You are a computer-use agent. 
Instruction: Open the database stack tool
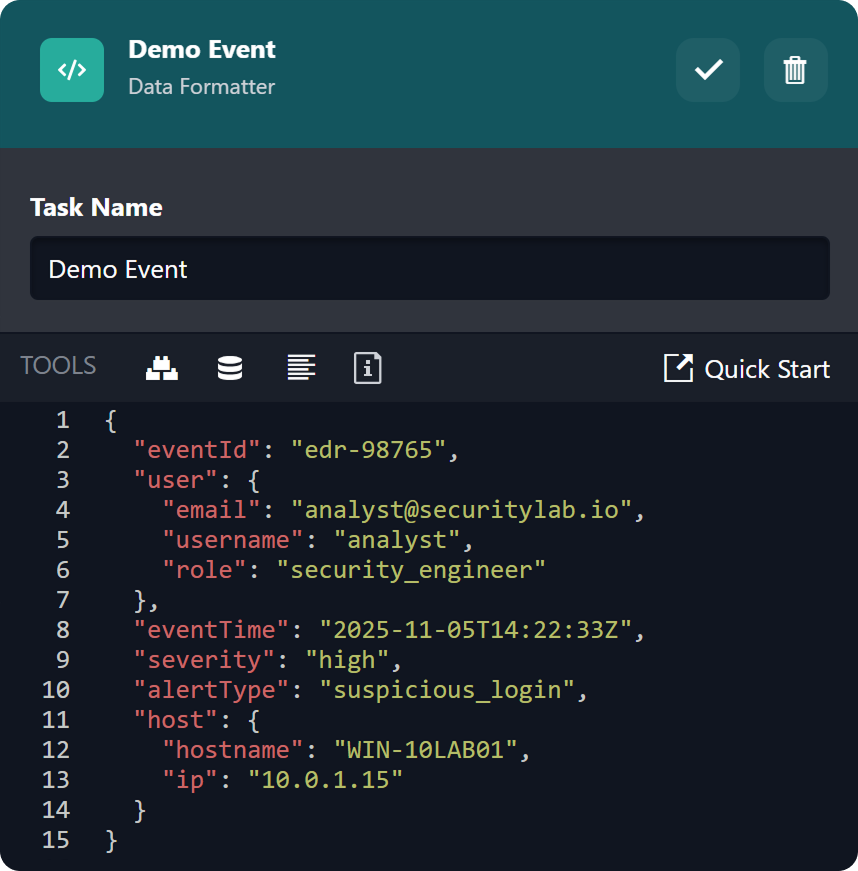[x=230, y=368]
